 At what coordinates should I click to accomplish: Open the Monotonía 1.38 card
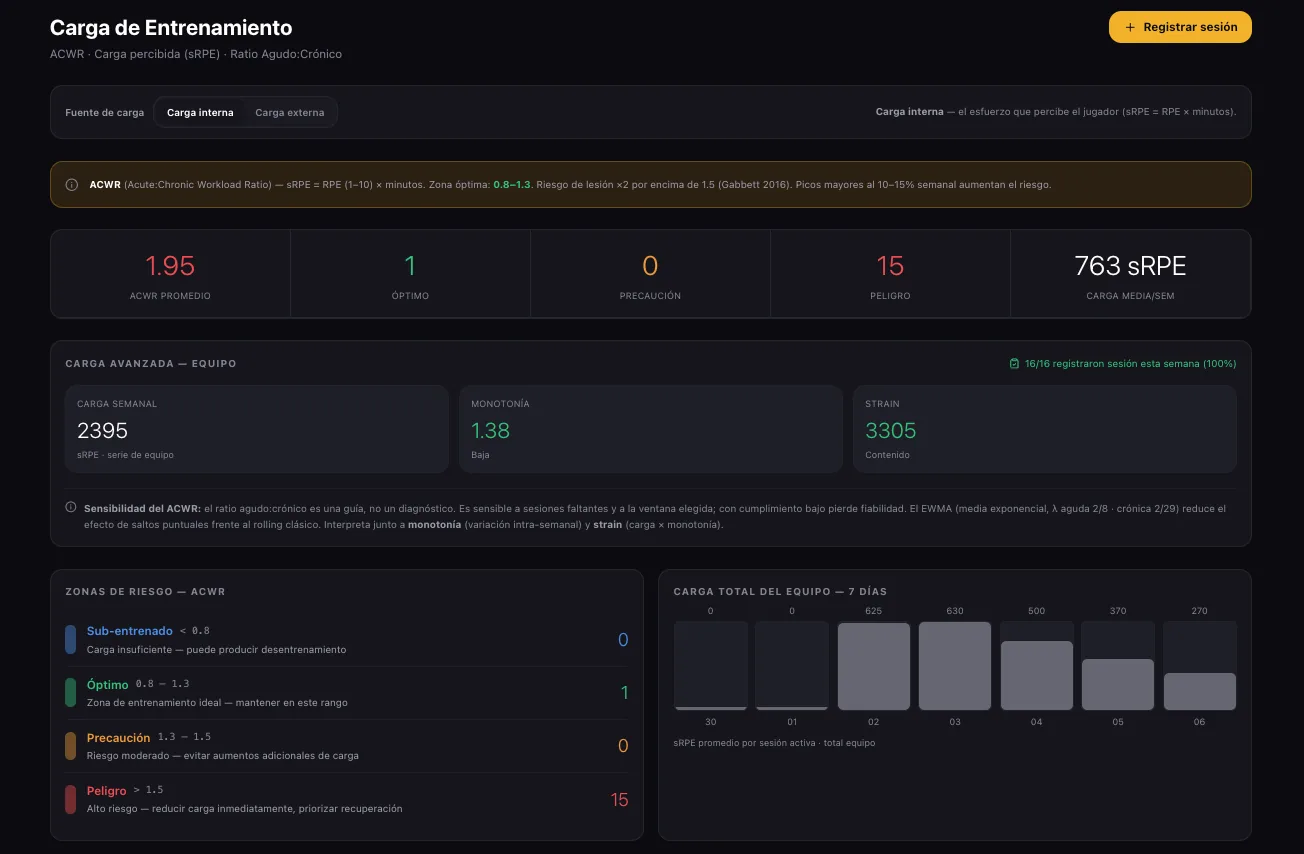(x=651, y=429)
